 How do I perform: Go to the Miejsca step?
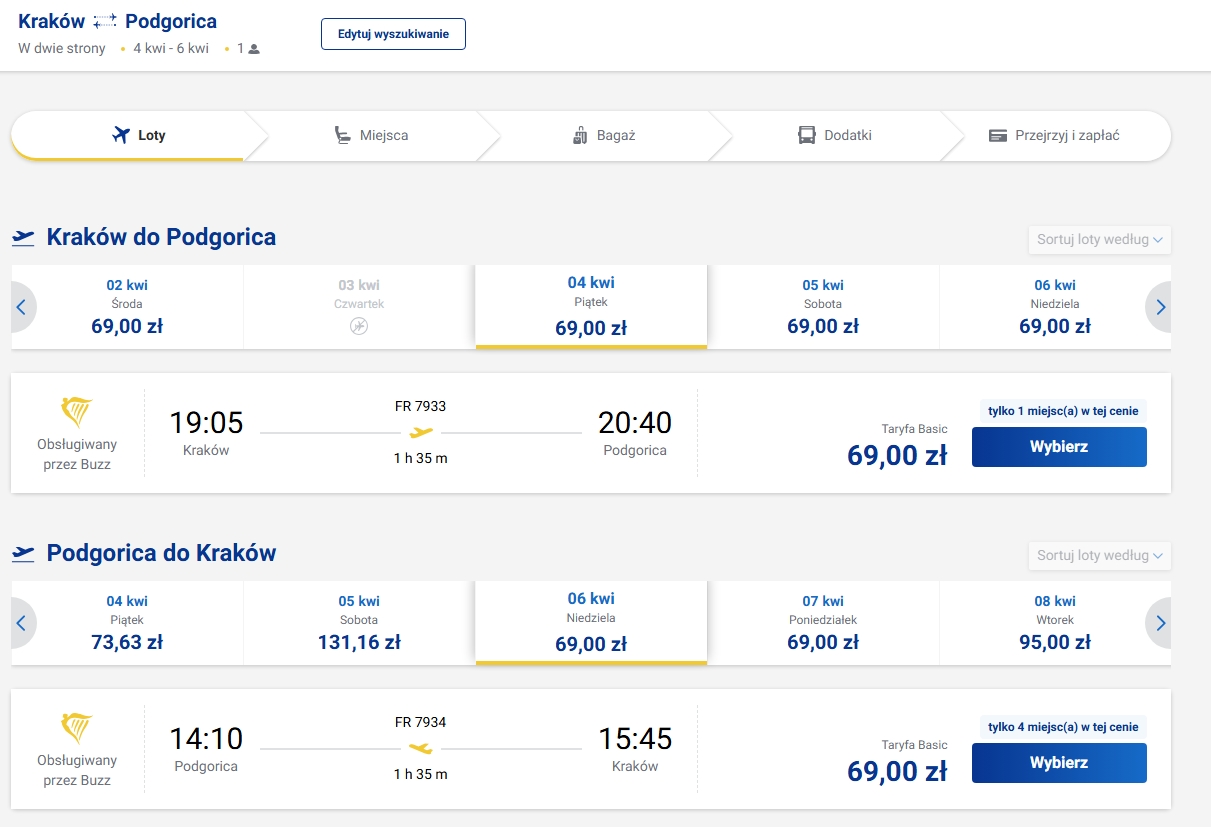(x=371, y=135)
